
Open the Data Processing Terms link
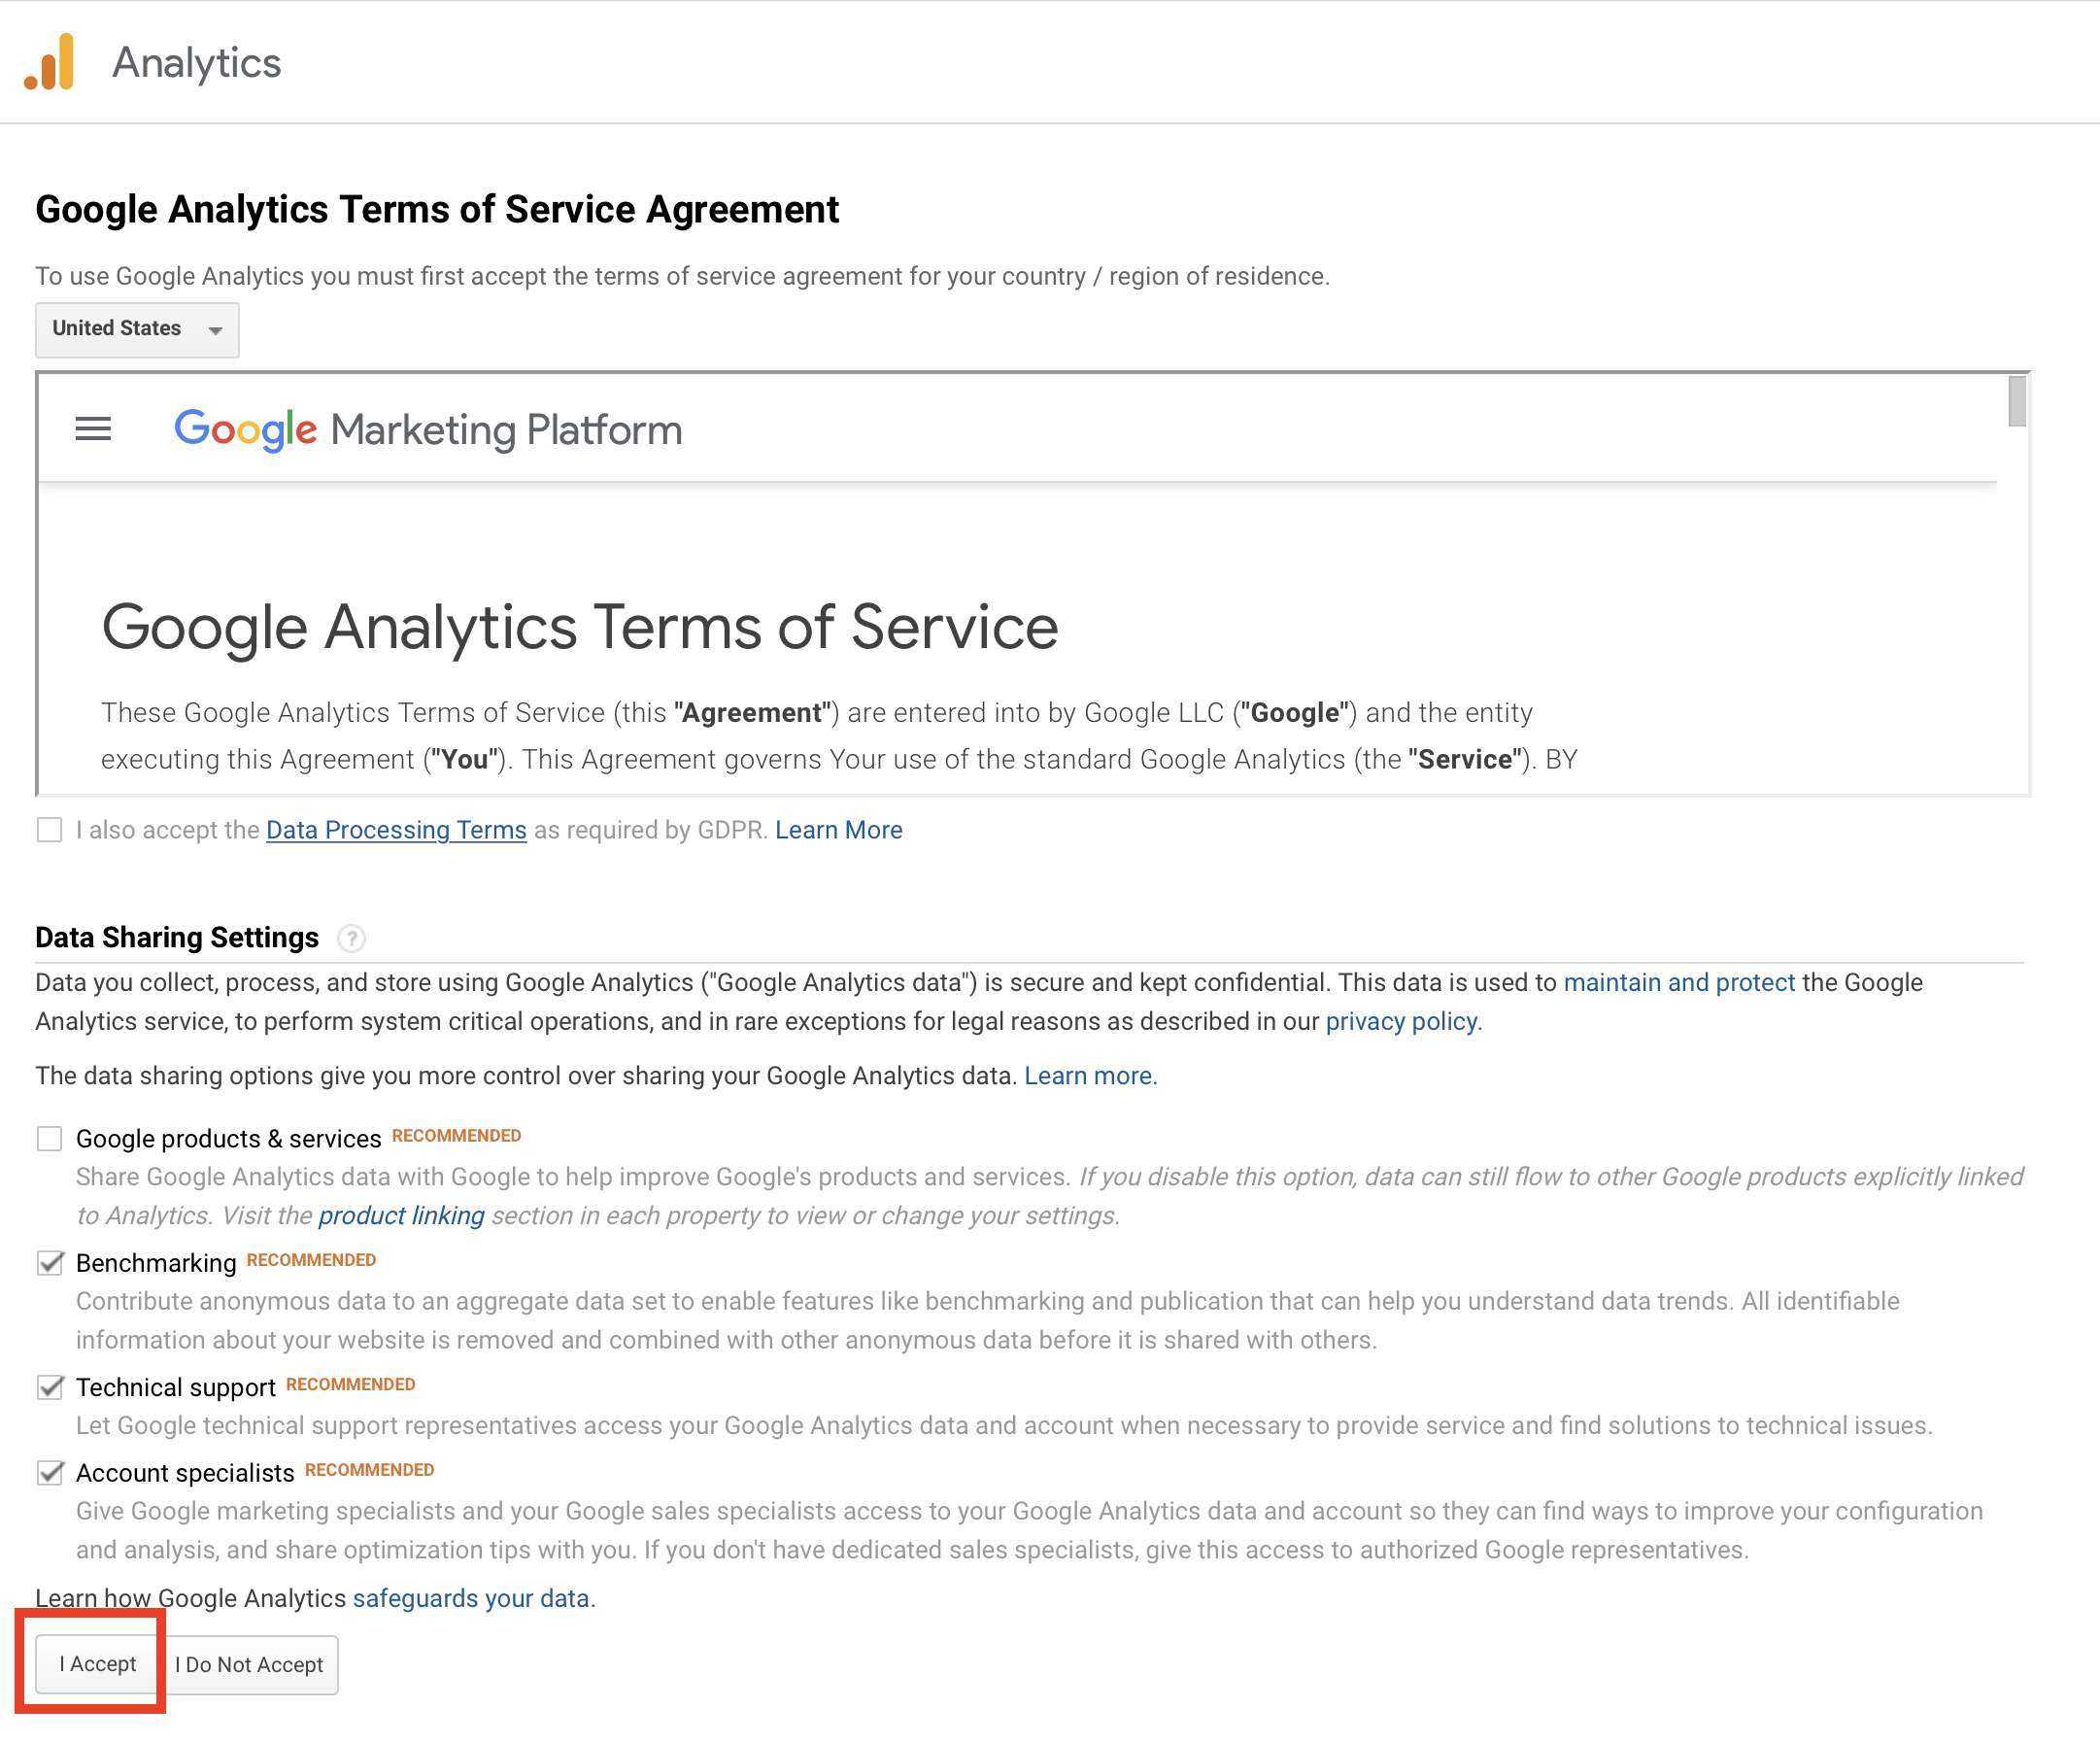point(396,830)
